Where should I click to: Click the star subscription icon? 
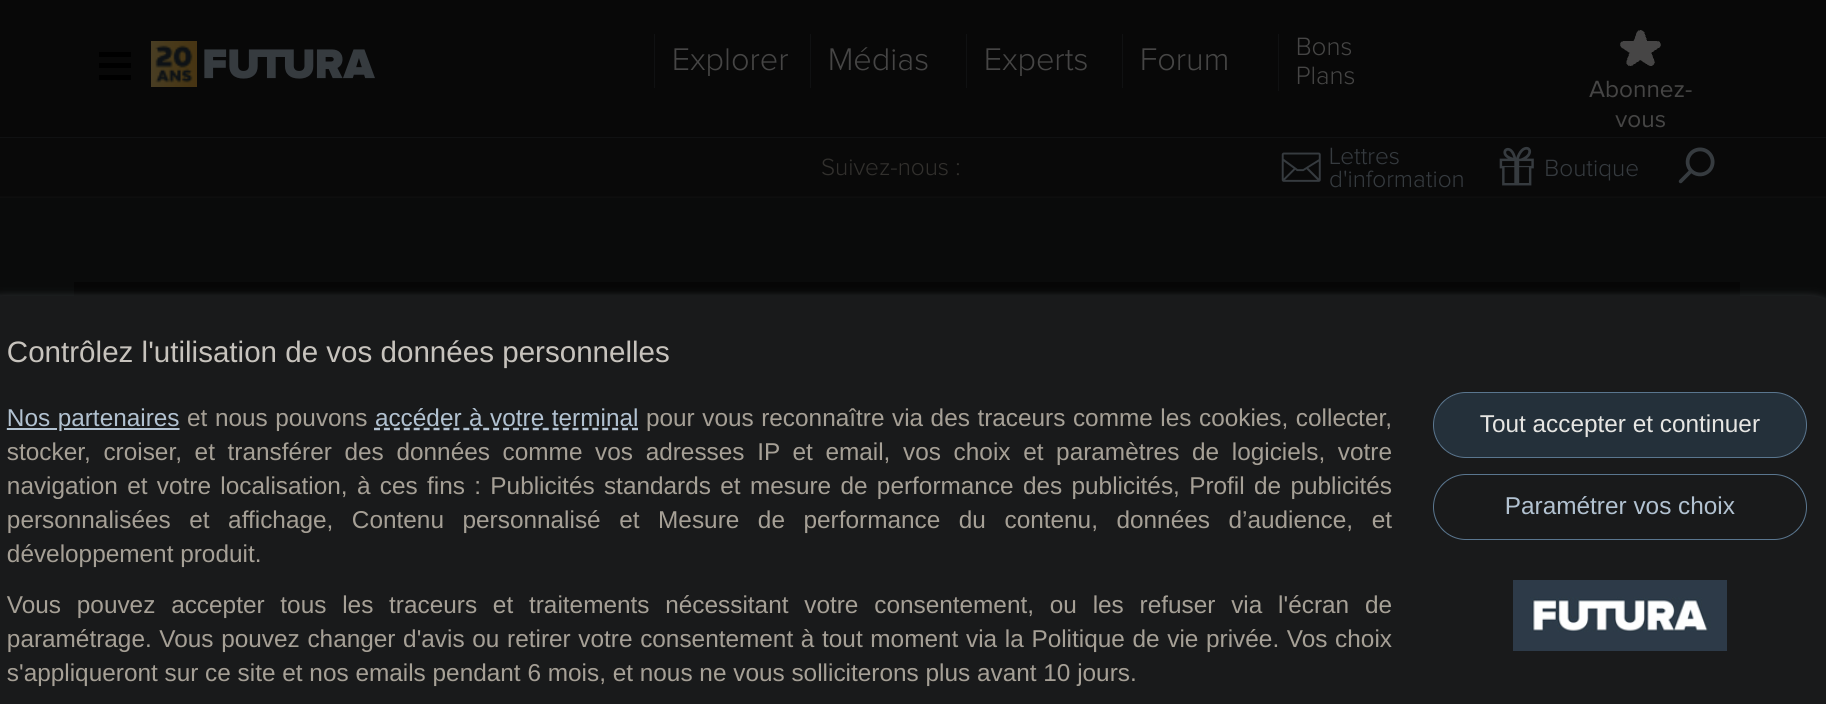coord(1640,48)
